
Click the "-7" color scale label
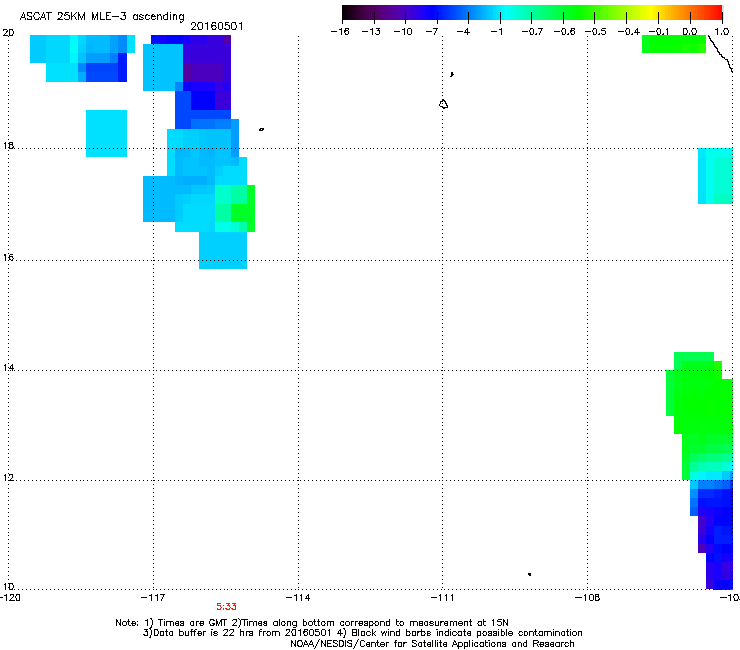pos(432,32)
